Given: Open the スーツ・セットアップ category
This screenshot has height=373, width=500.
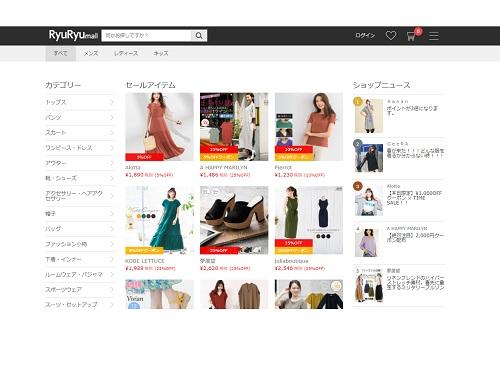Looking at the screenshot, I should pos(79,305).
